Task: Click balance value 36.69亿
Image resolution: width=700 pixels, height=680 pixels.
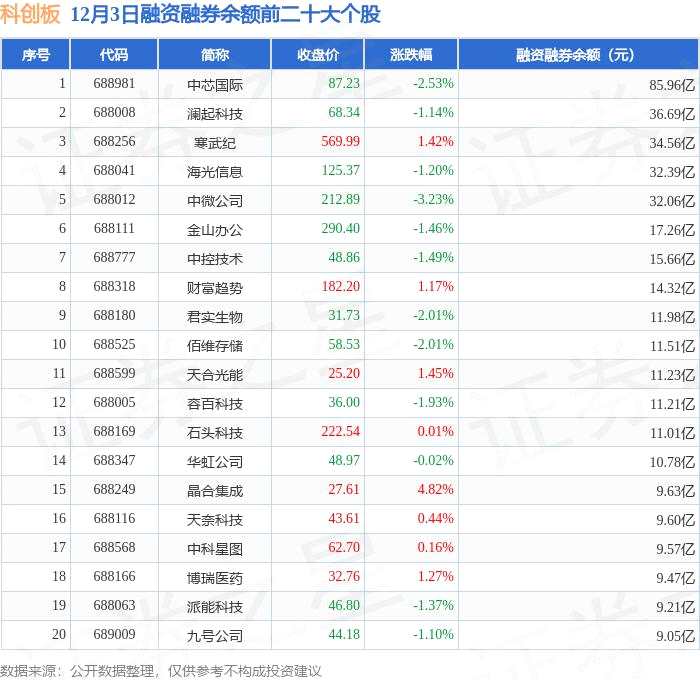Action: click(x=672, y=114)
